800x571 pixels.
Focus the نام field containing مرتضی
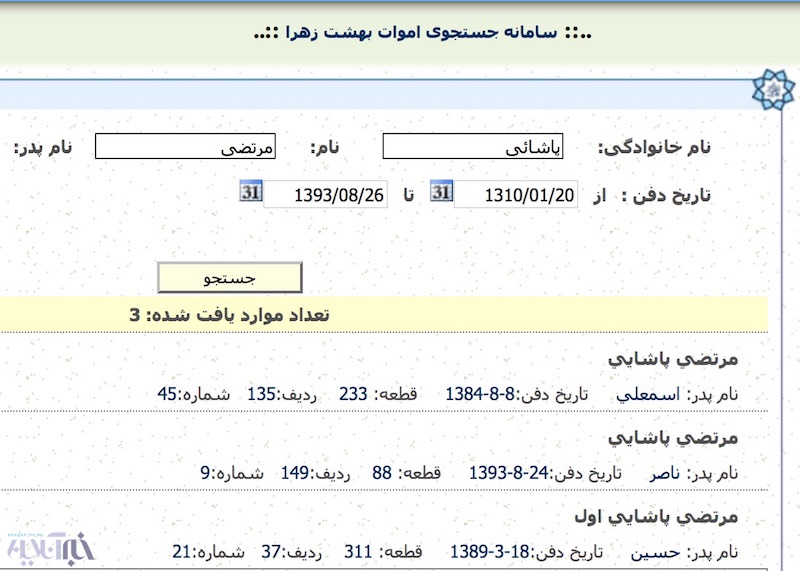pyautogui.click(x=185, y=146)
